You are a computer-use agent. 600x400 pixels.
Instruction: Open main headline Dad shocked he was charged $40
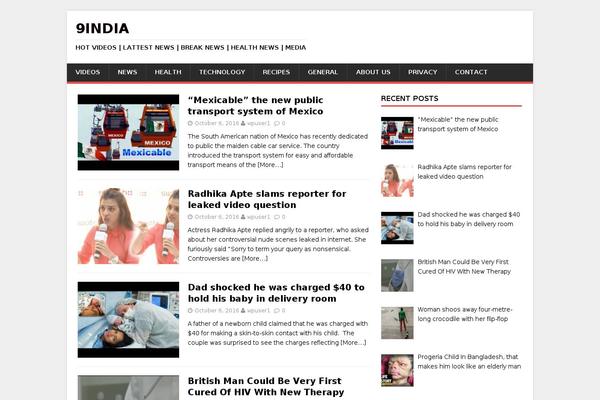(276, 293)
